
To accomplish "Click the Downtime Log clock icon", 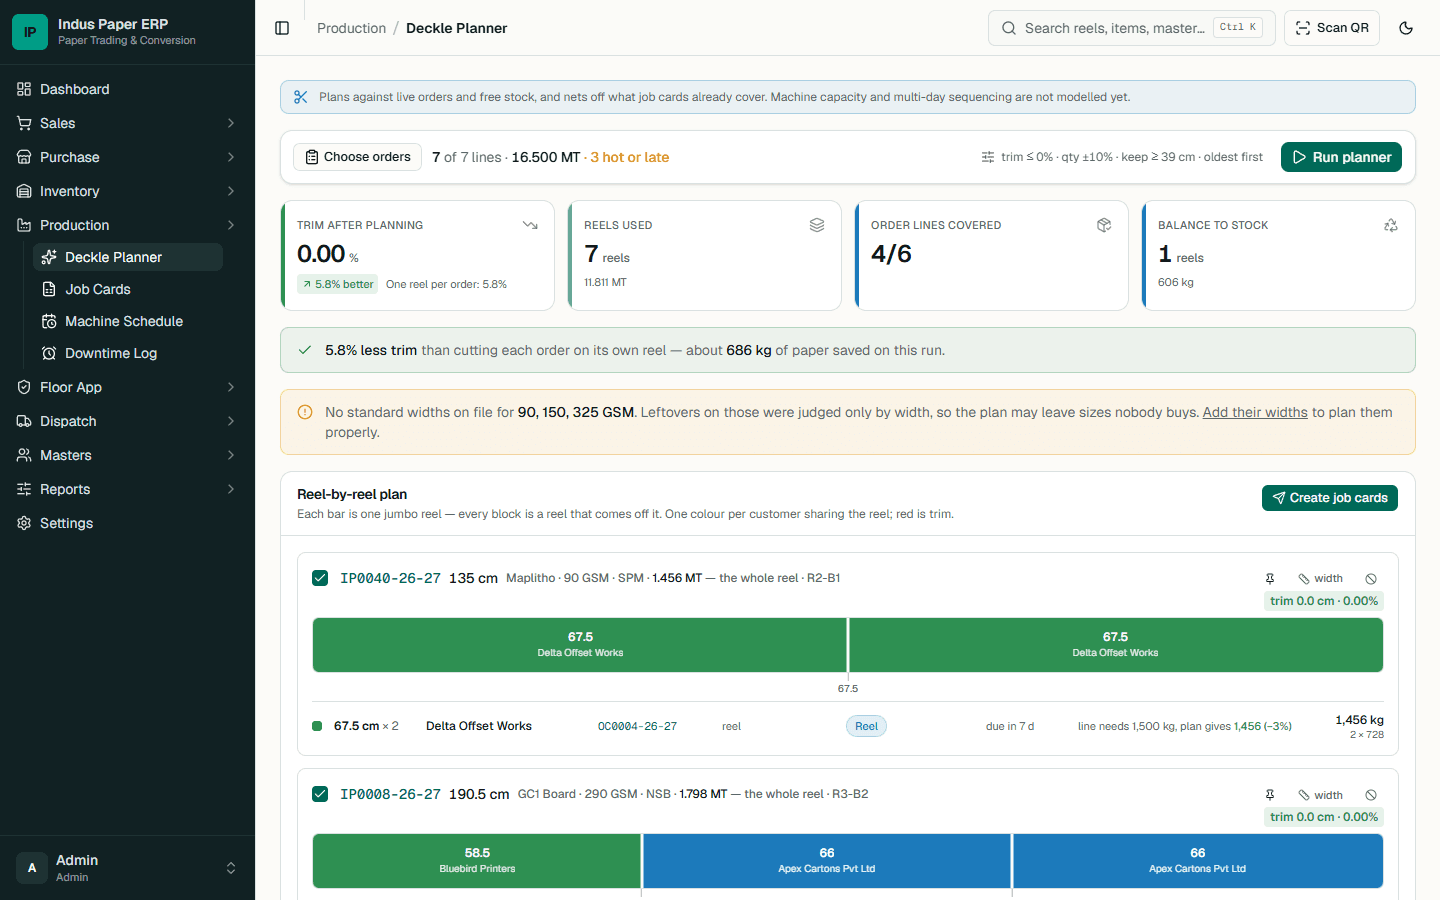I will 49,353.
